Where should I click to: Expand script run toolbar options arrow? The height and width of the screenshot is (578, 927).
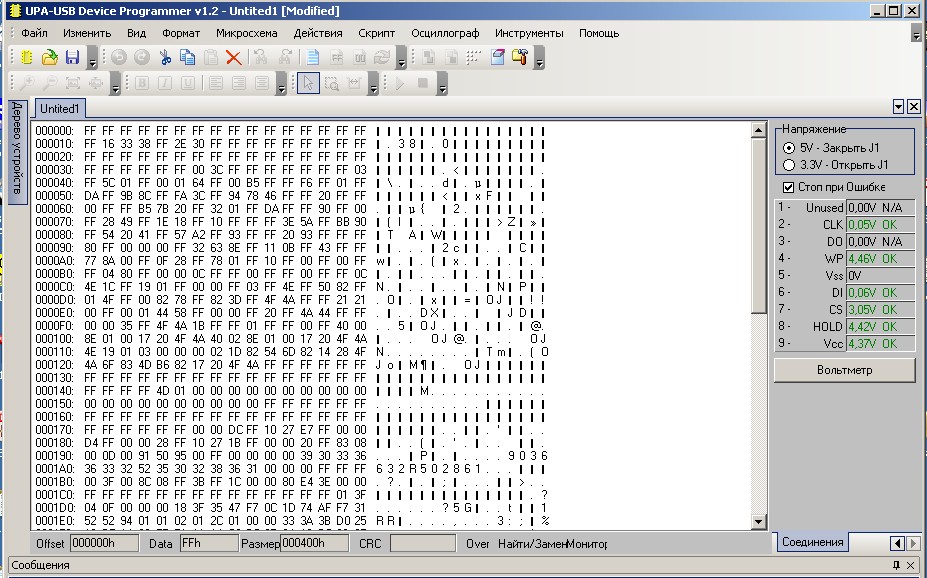point(443,84)
